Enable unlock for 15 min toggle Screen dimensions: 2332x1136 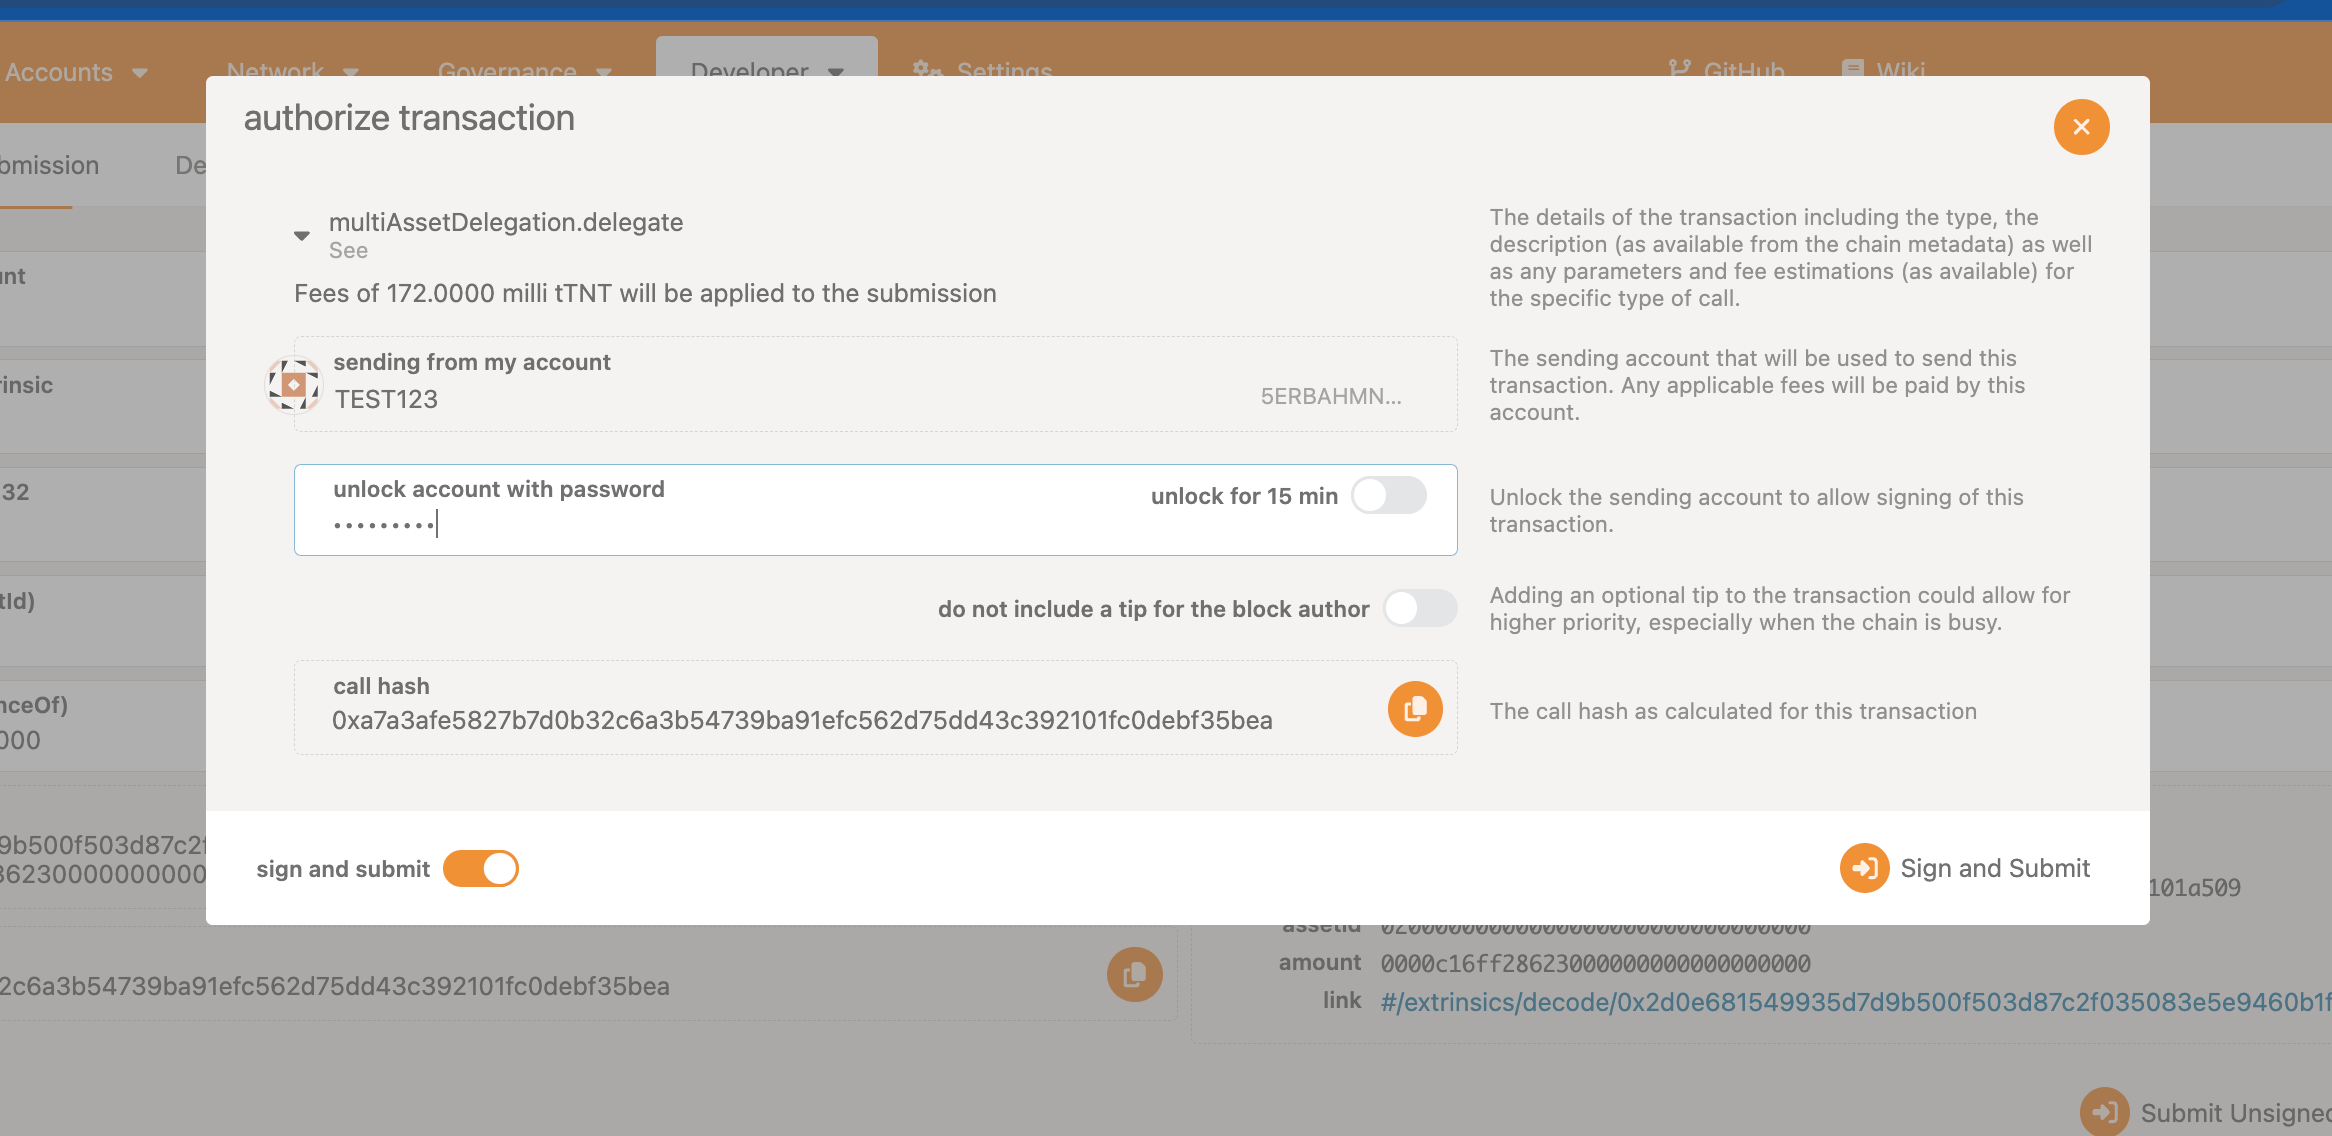1388,495
